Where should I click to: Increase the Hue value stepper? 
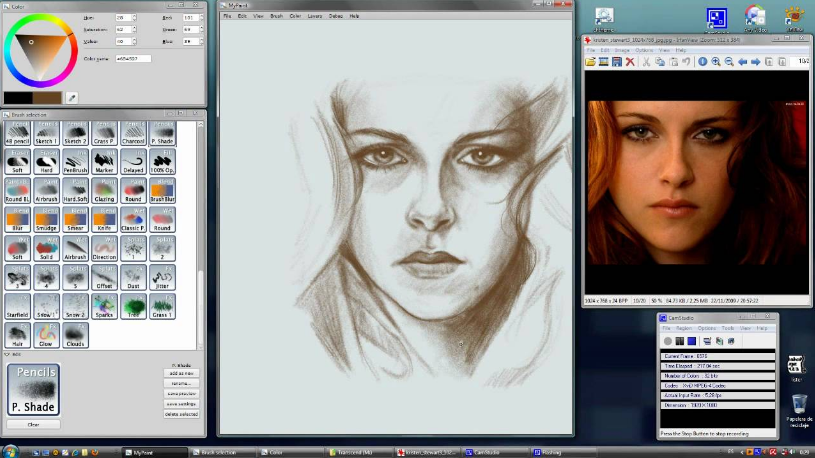(134, 16)
